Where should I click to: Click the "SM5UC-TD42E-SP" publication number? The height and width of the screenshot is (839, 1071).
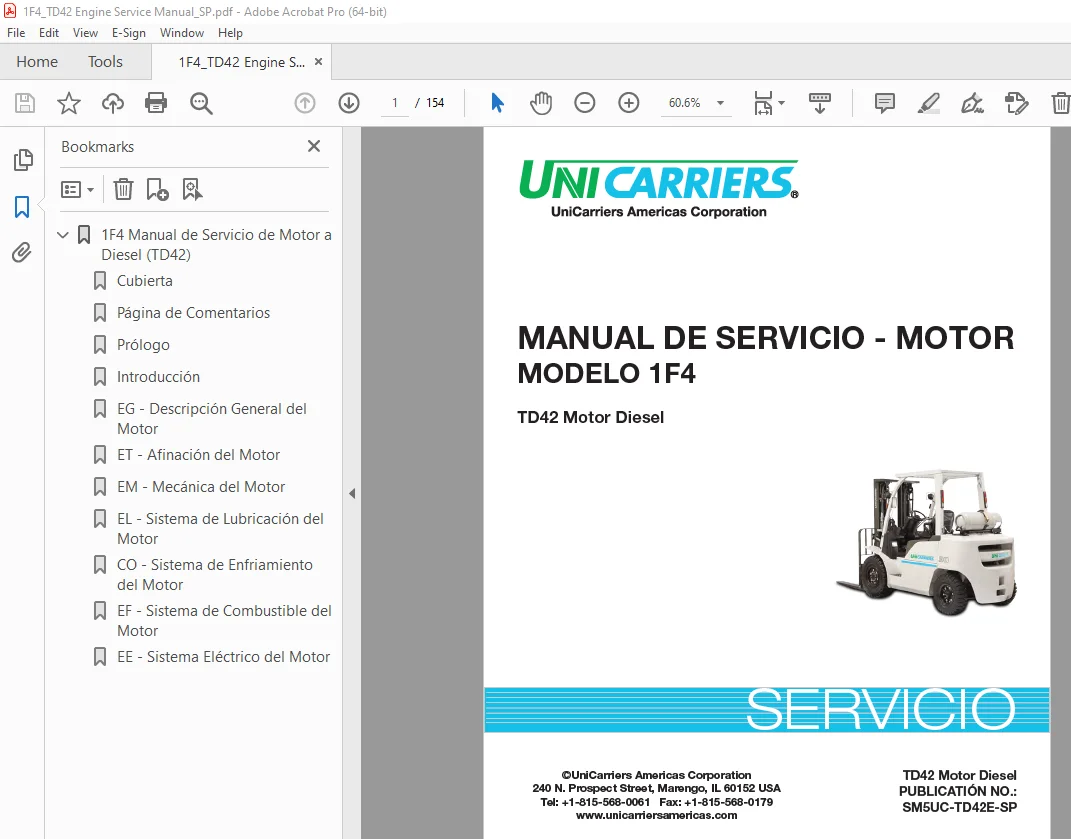coord(959,808)
